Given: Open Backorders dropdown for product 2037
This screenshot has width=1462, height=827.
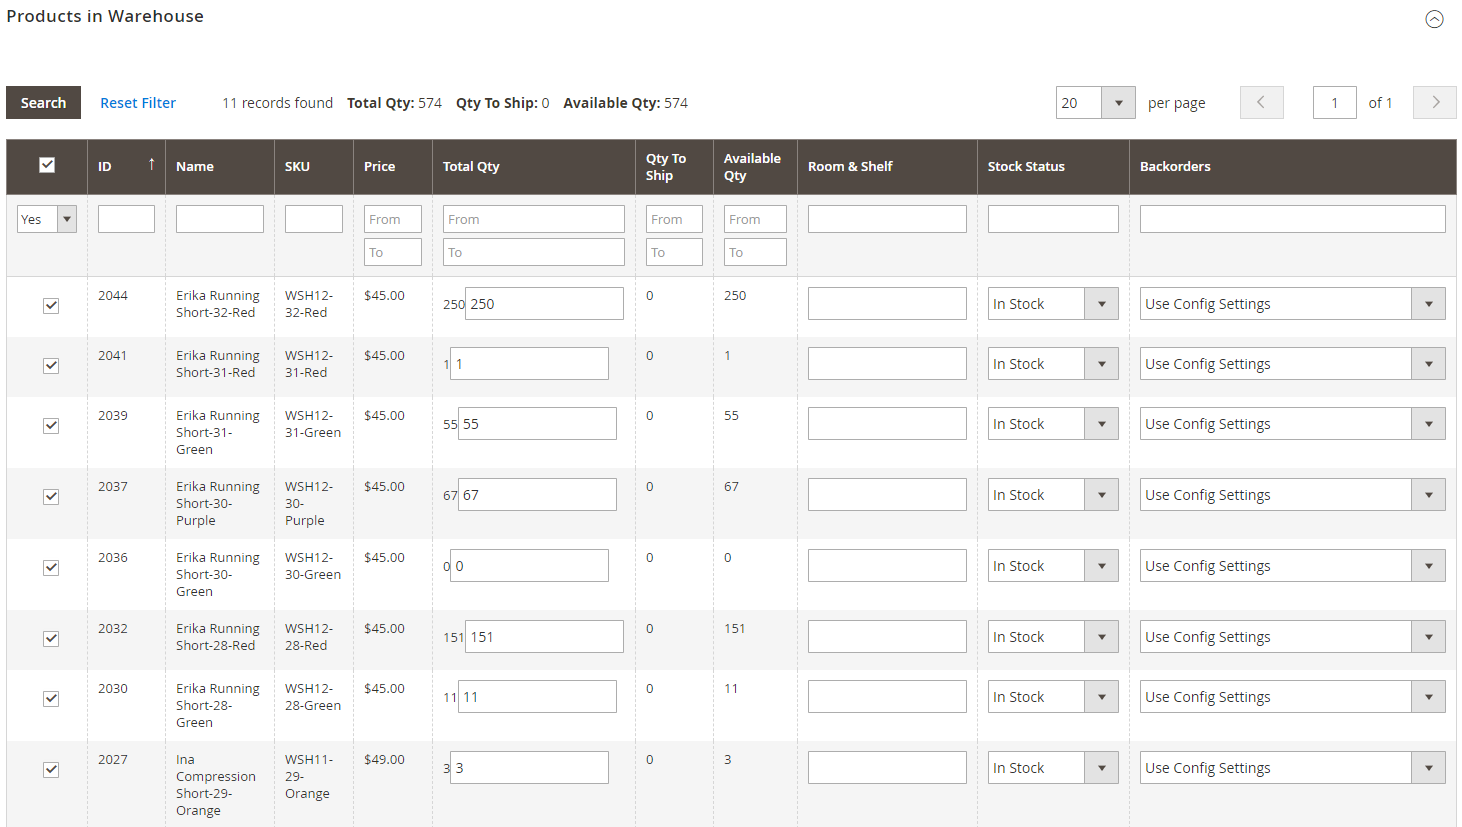Looking at the screenshot, I should point(1292,495).
